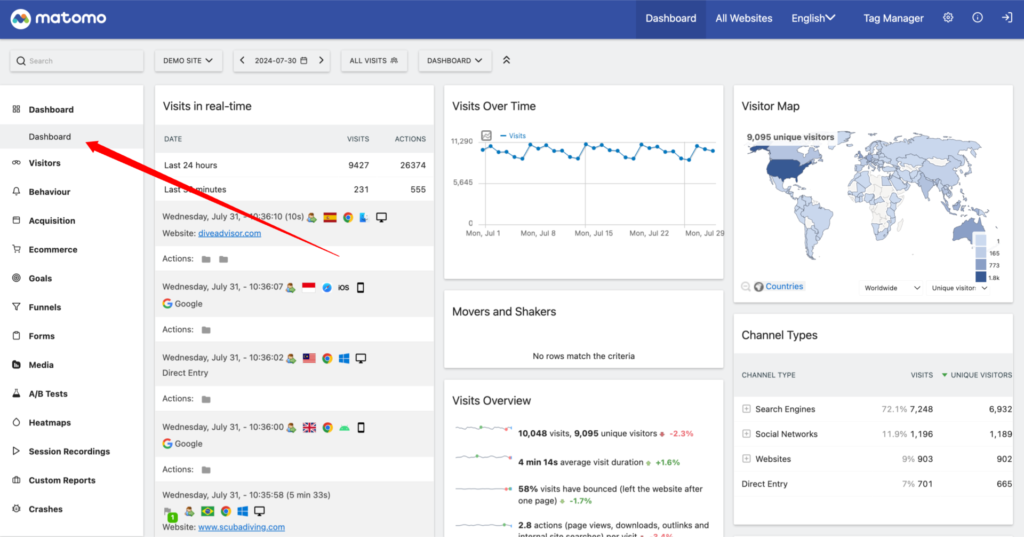Viewport: 1024px width, 537px height.
Task: Click the sign out icon in header
Action: (1006, 18)
